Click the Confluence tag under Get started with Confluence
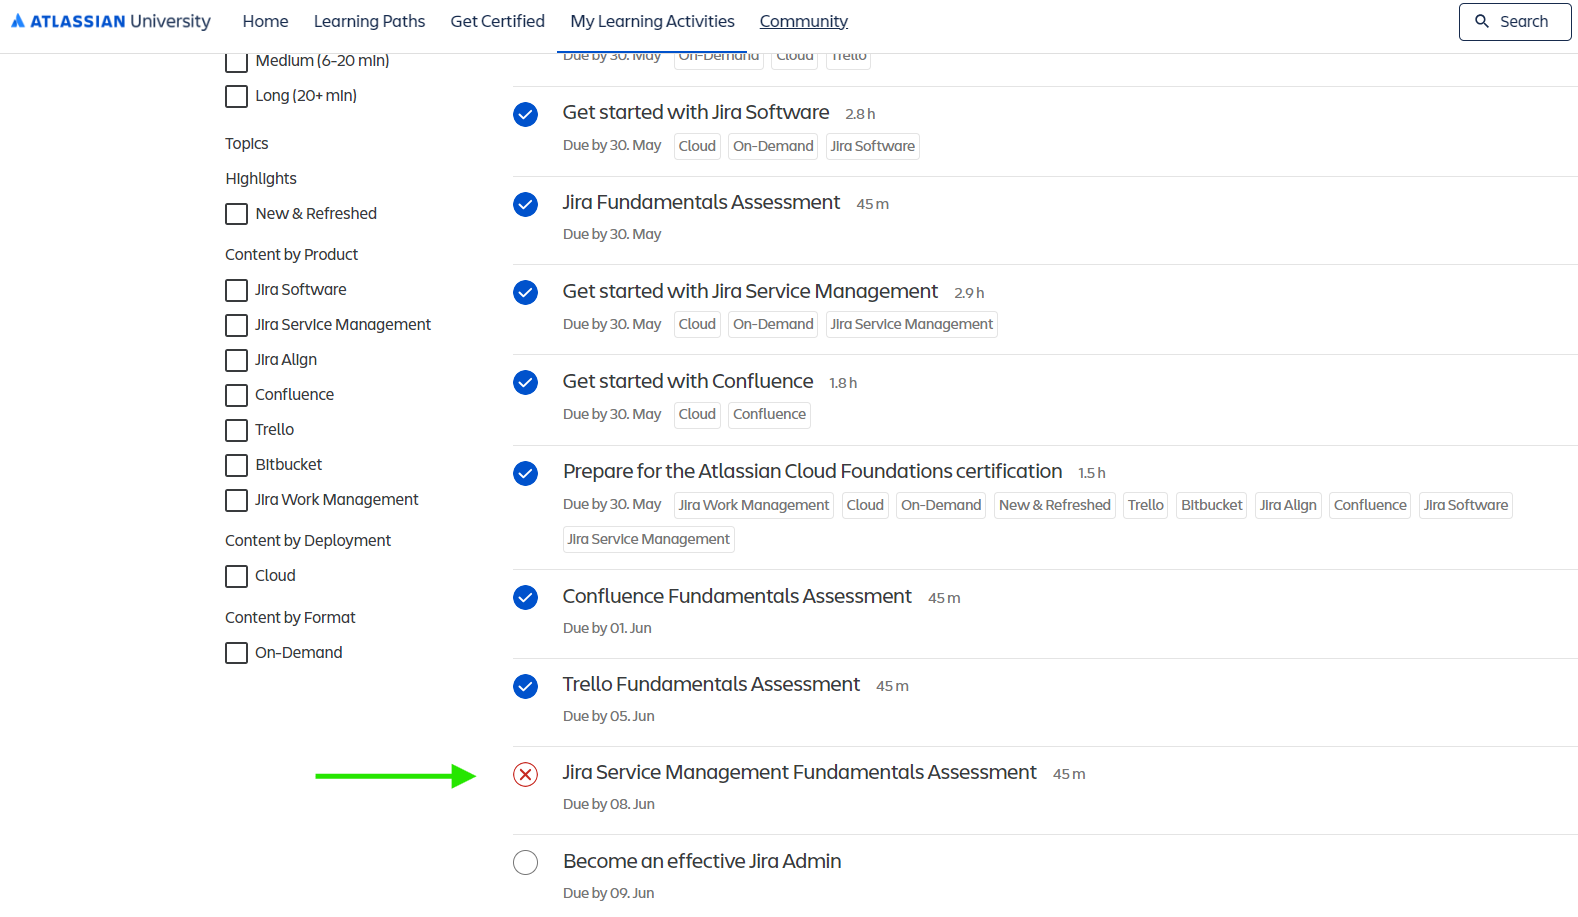The height and width of the screenshot is (917, 1578). pyautogui.click(x=769, y=415)
